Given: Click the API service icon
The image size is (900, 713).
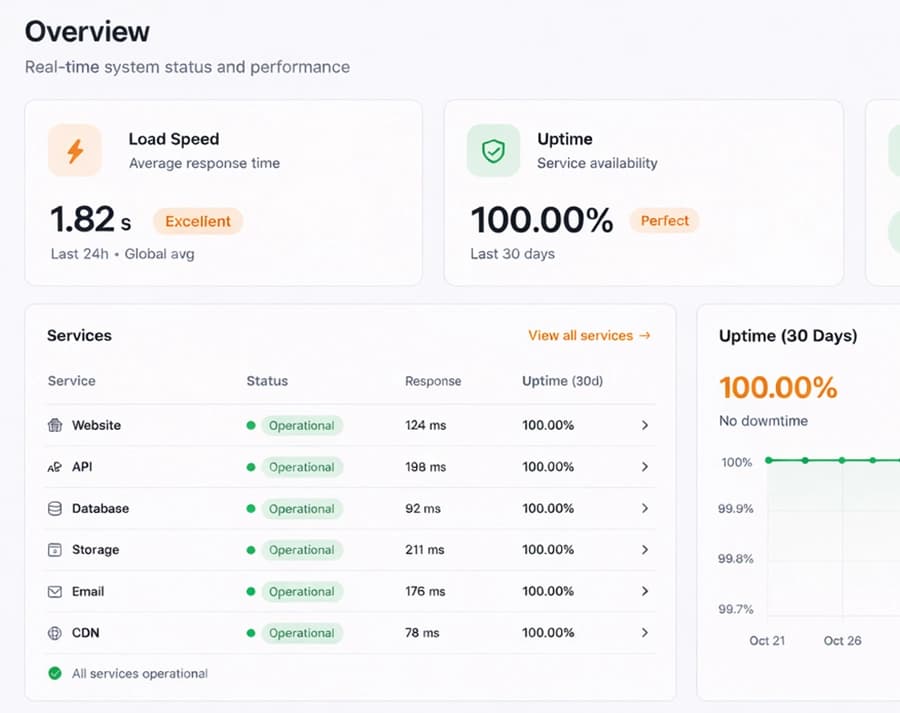Looking at the screenshot, I should [55, 467].
